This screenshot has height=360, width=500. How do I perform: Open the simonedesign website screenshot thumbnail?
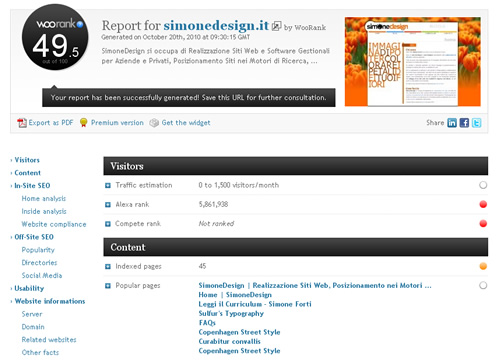coord(413,62)
